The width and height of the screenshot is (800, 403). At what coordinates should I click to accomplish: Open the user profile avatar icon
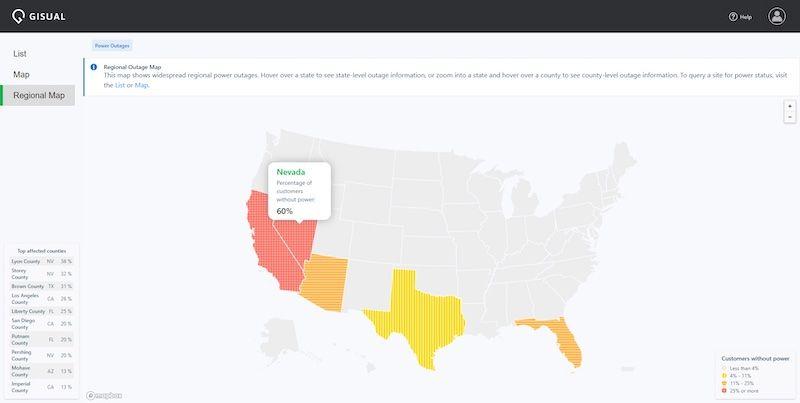point(777,16)
